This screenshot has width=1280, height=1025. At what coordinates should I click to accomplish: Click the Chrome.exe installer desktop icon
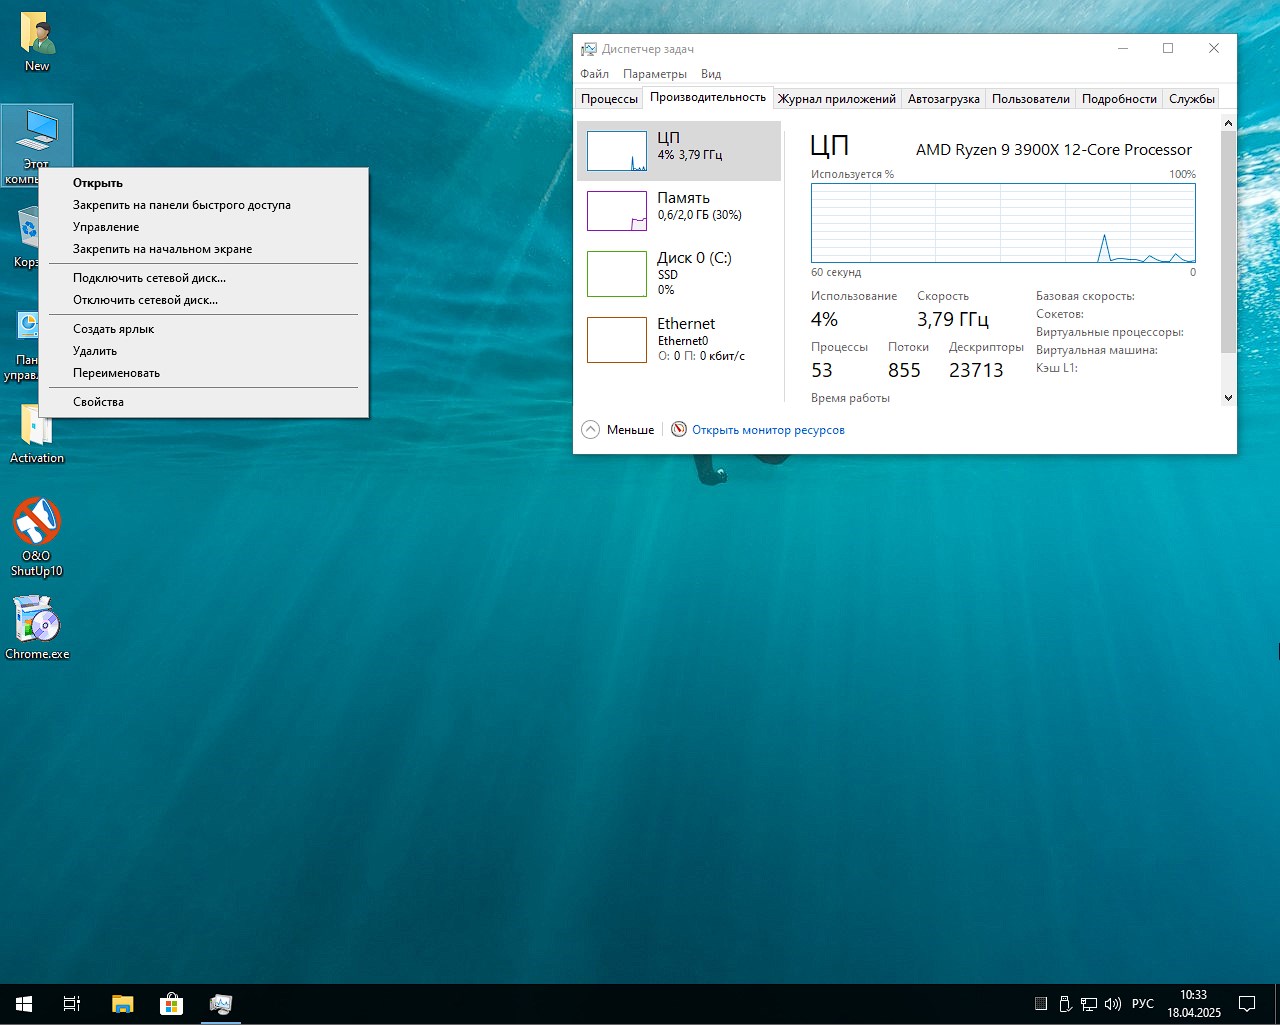[x=37, y=621]
